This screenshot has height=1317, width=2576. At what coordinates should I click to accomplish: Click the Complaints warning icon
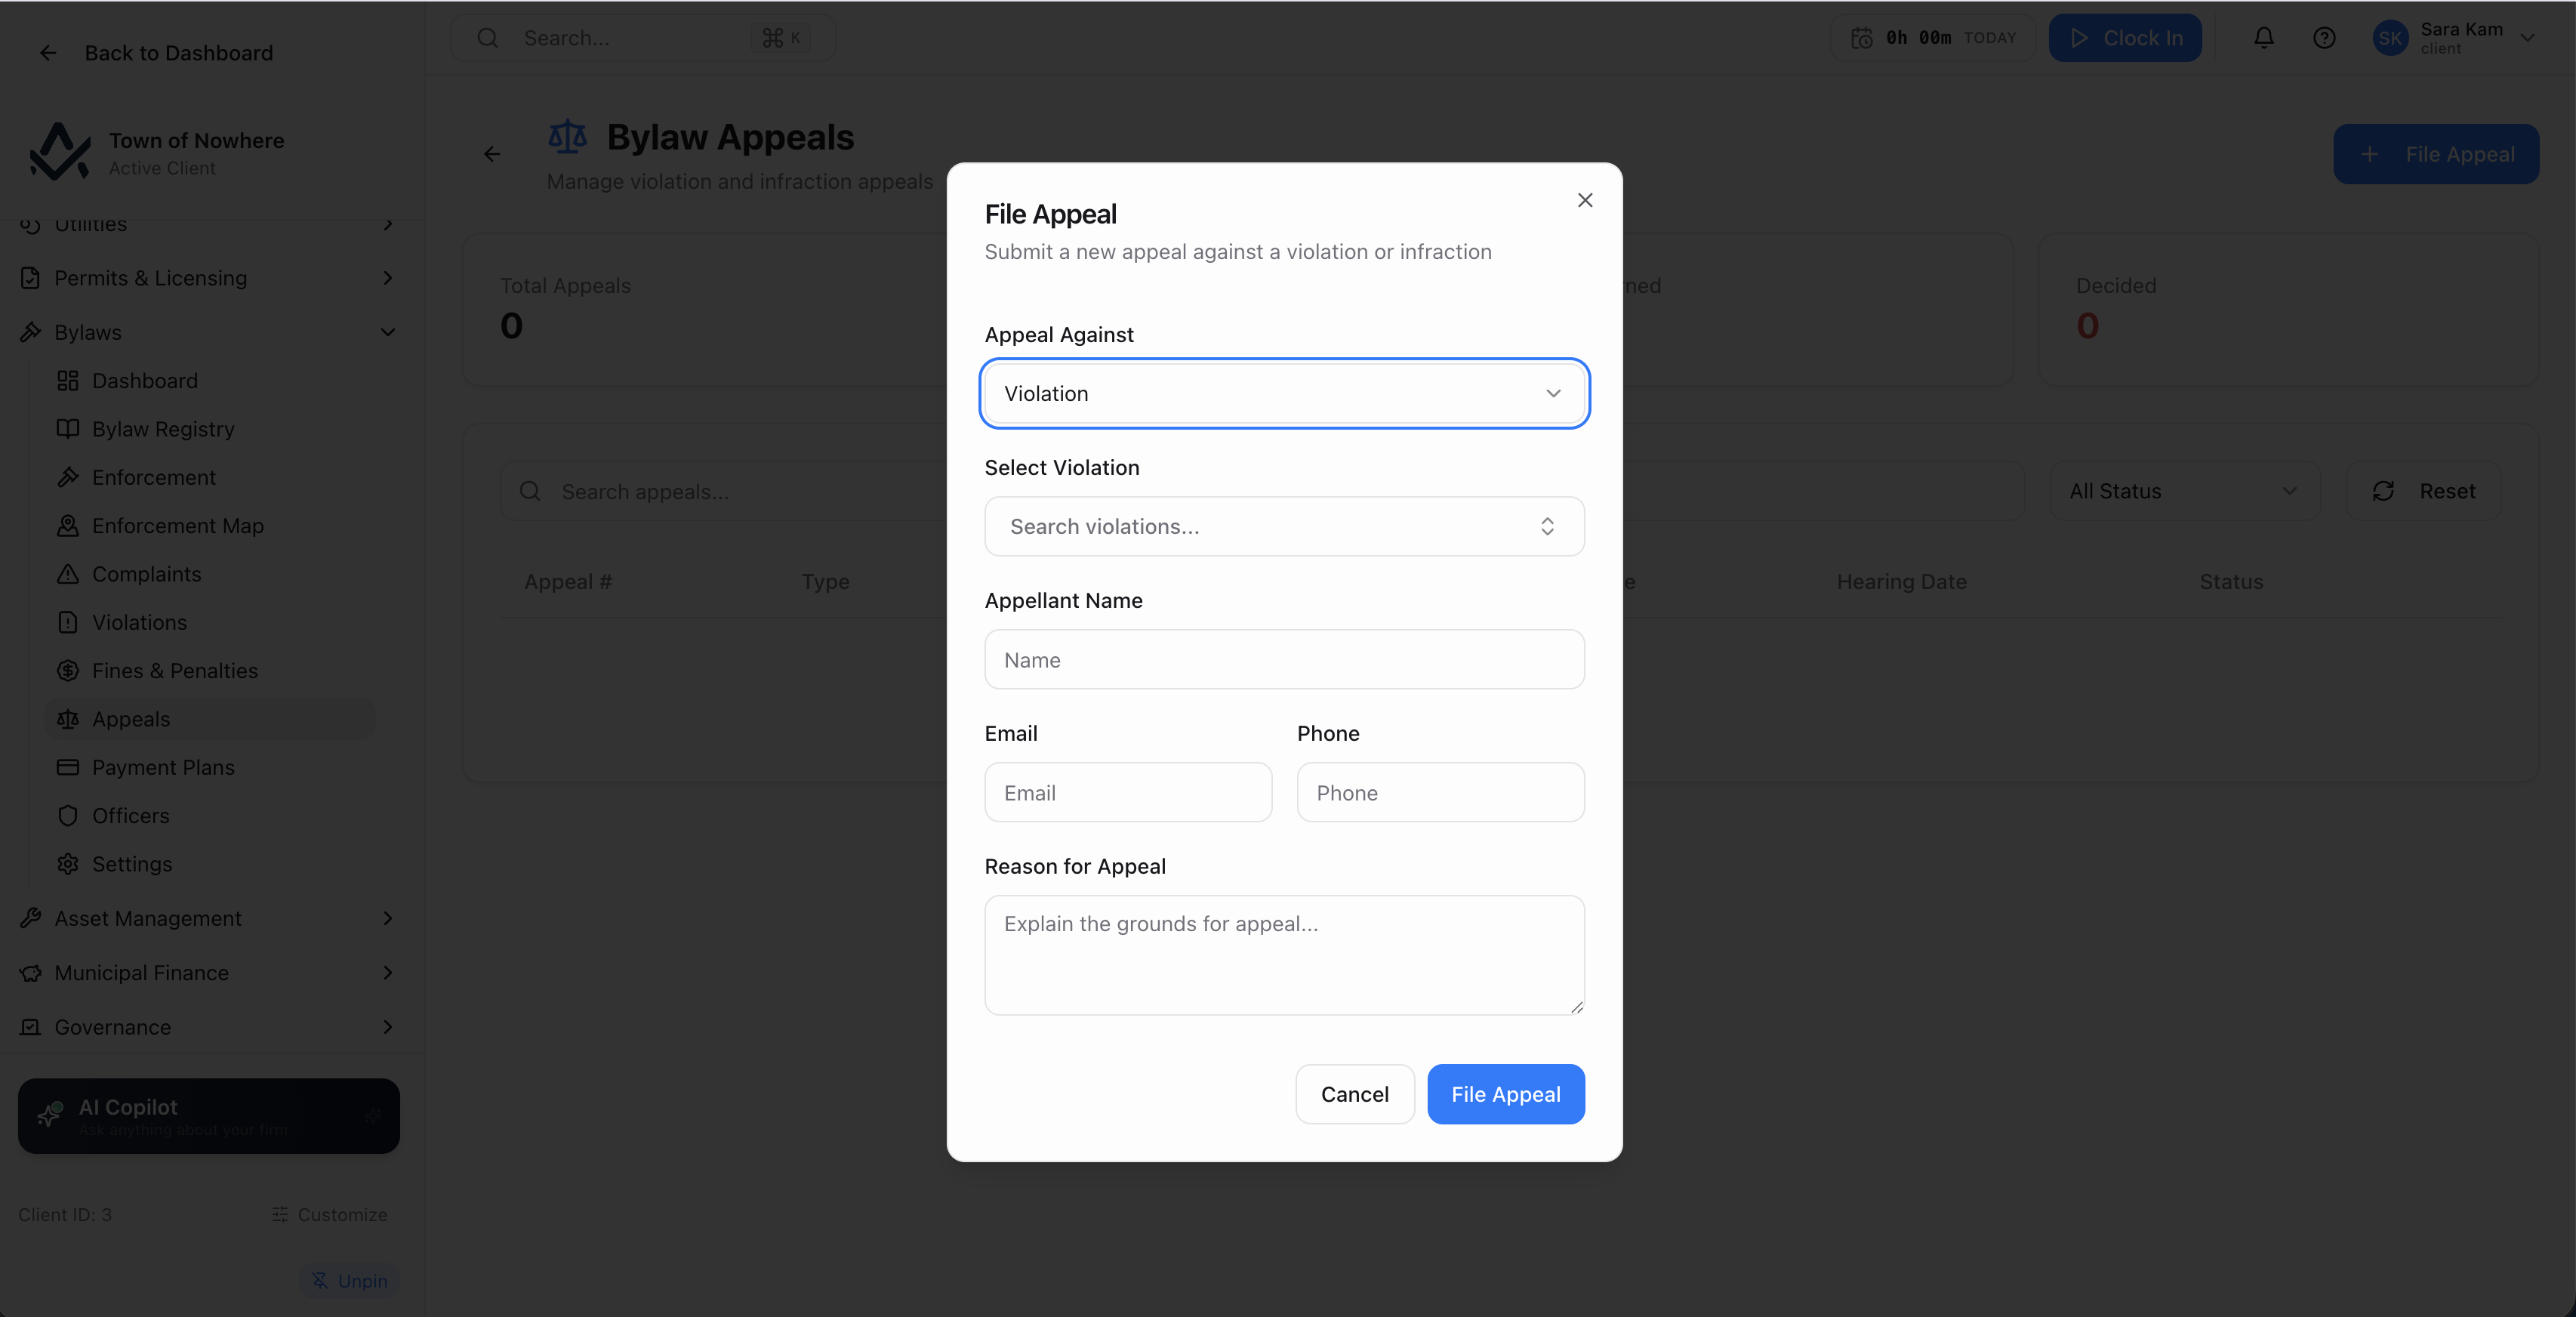(68, 574)
